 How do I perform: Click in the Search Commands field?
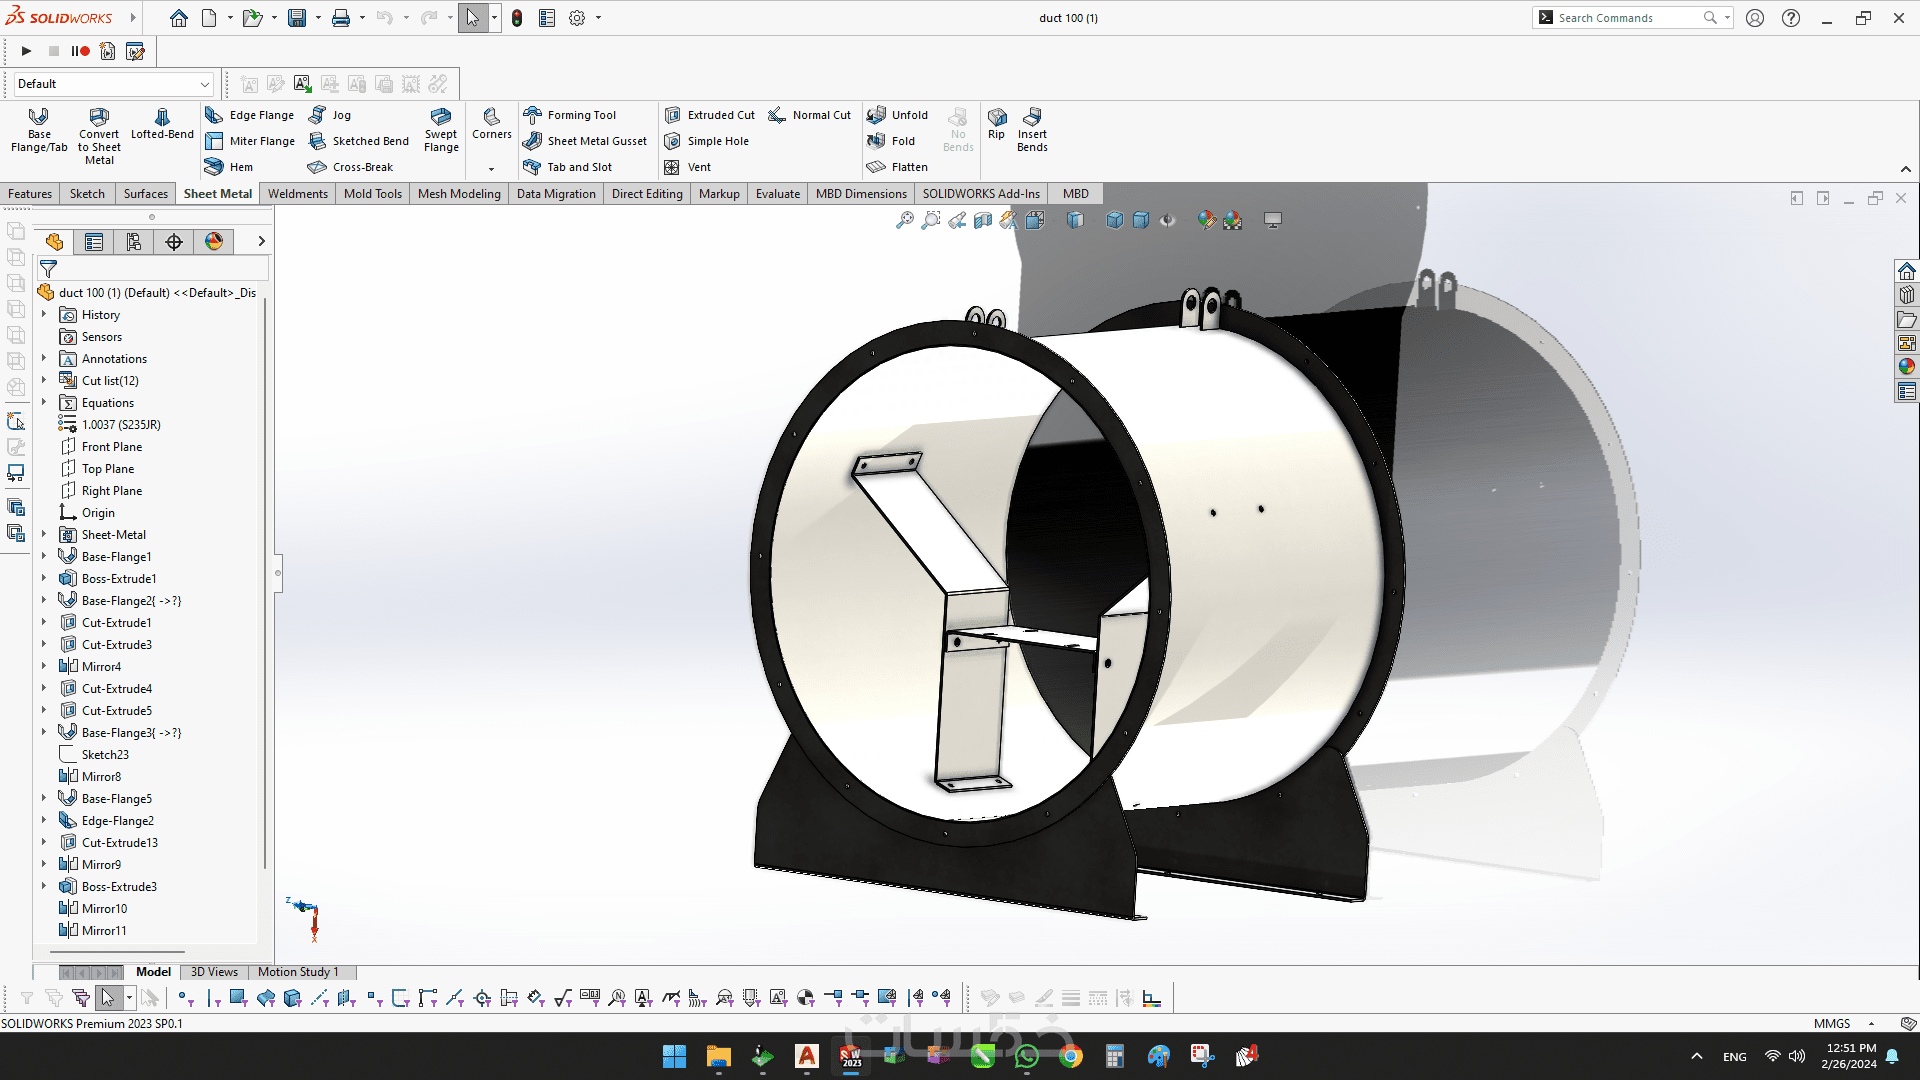[1630, 18]
